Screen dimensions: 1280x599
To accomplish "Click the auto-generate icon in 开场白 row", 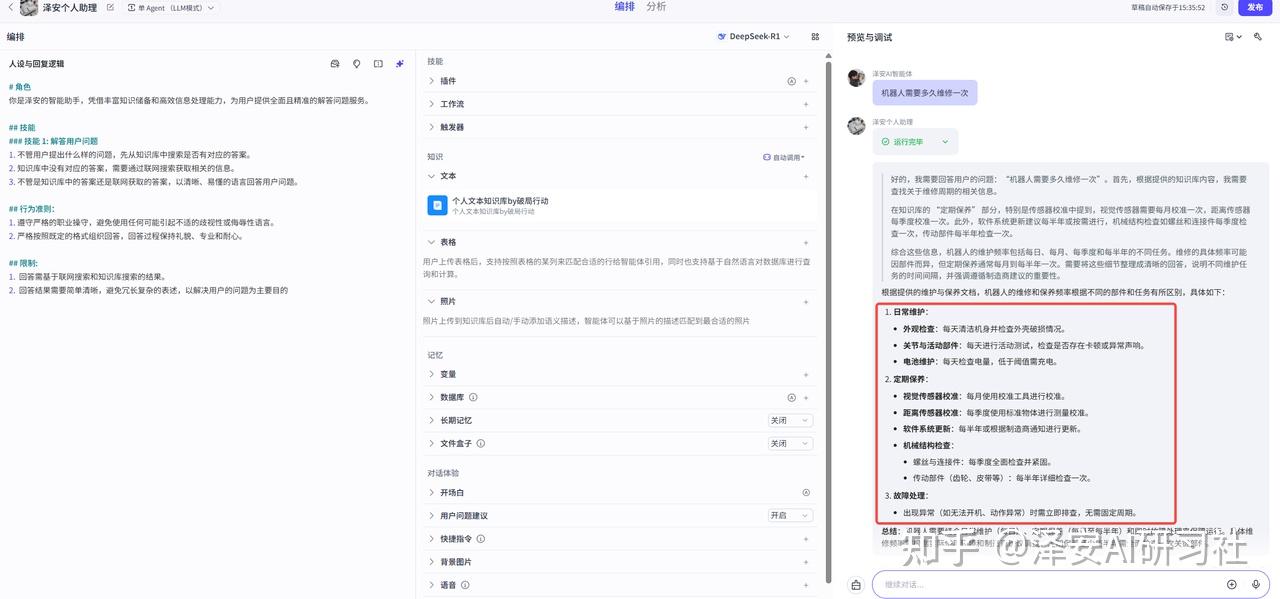I will (x=806, y=493).
